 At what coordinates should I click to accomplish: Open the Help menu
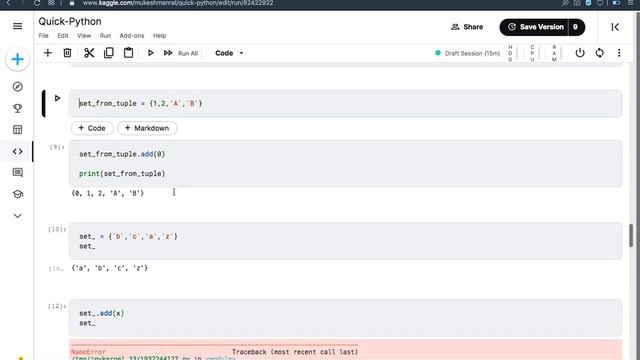[159, 36]
